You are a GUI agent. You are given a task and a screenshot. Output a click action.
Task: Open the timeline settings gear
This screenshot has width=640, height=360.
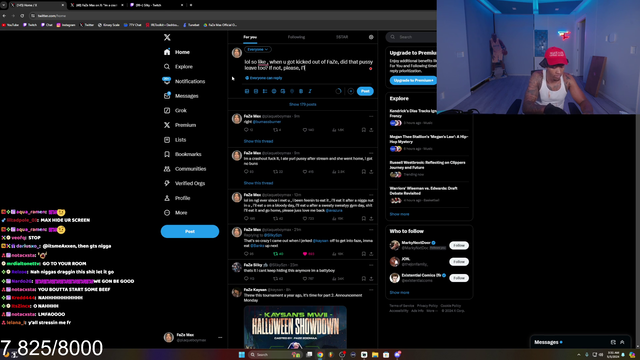tap(371, 37)
